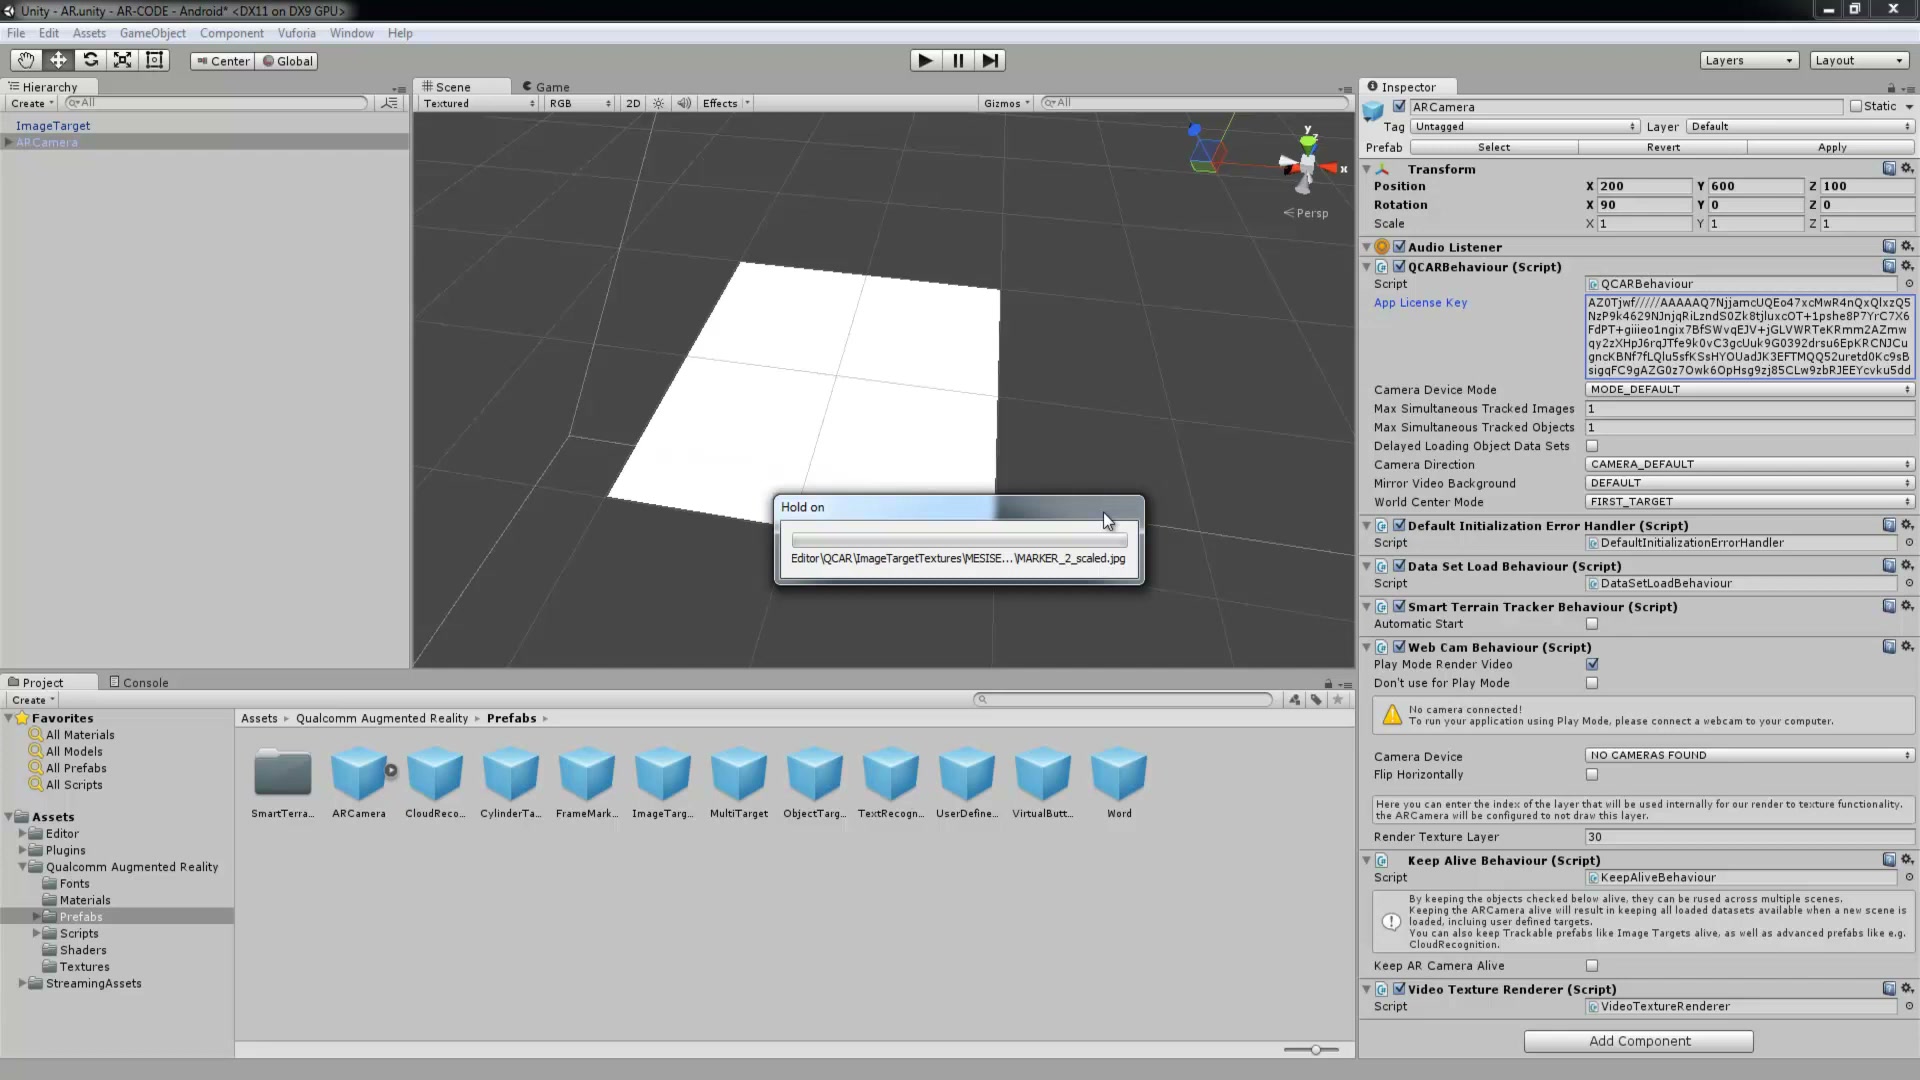Screen dimensions: 1920x1080
Task: Uncheck Play Mode Render Video
Action: coord(1592,664)
